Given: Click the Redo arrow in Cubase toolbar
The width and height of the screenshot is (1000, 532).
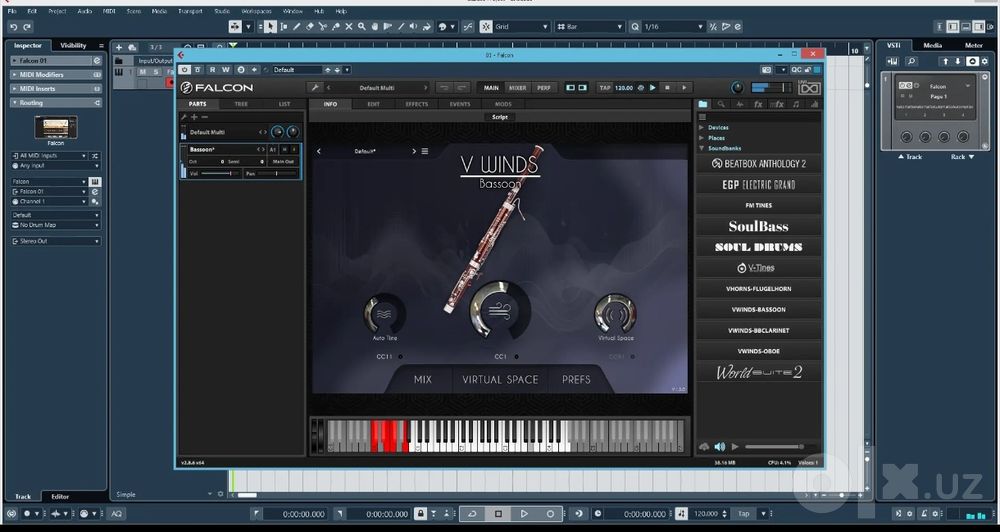Looking at the screenshot, I should pyautogui.click(x=27, y=27).
